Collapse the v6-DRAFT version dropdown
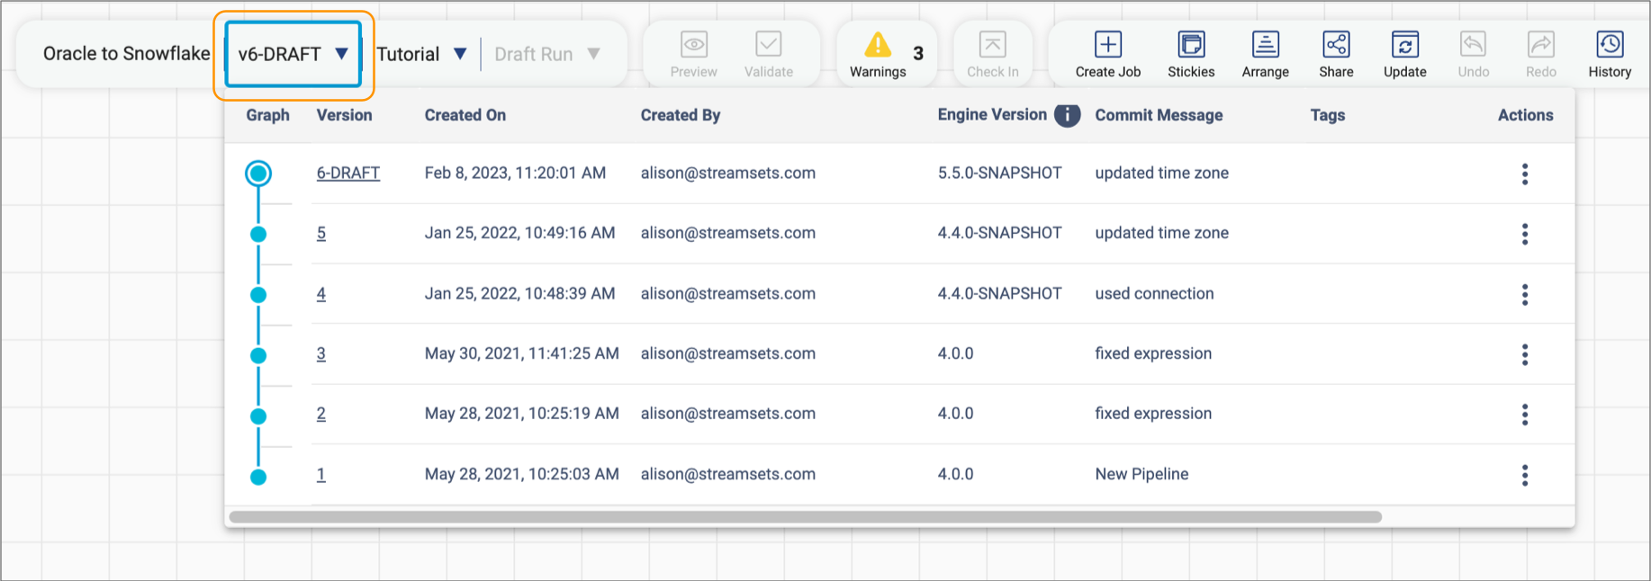Image resolution: width=1651 pixels, height=581 pixels. (x=293, y=54)
